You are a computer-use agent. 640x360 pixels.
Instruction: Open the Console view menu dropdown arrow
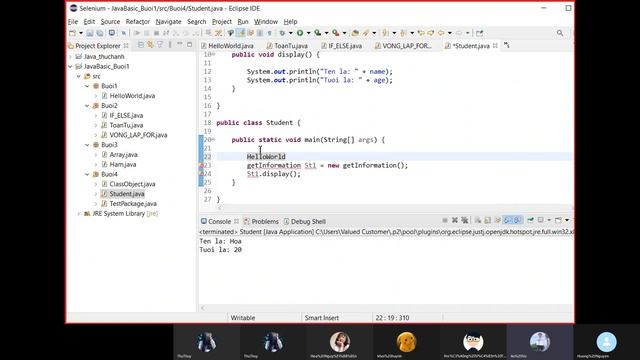(567, 220)
